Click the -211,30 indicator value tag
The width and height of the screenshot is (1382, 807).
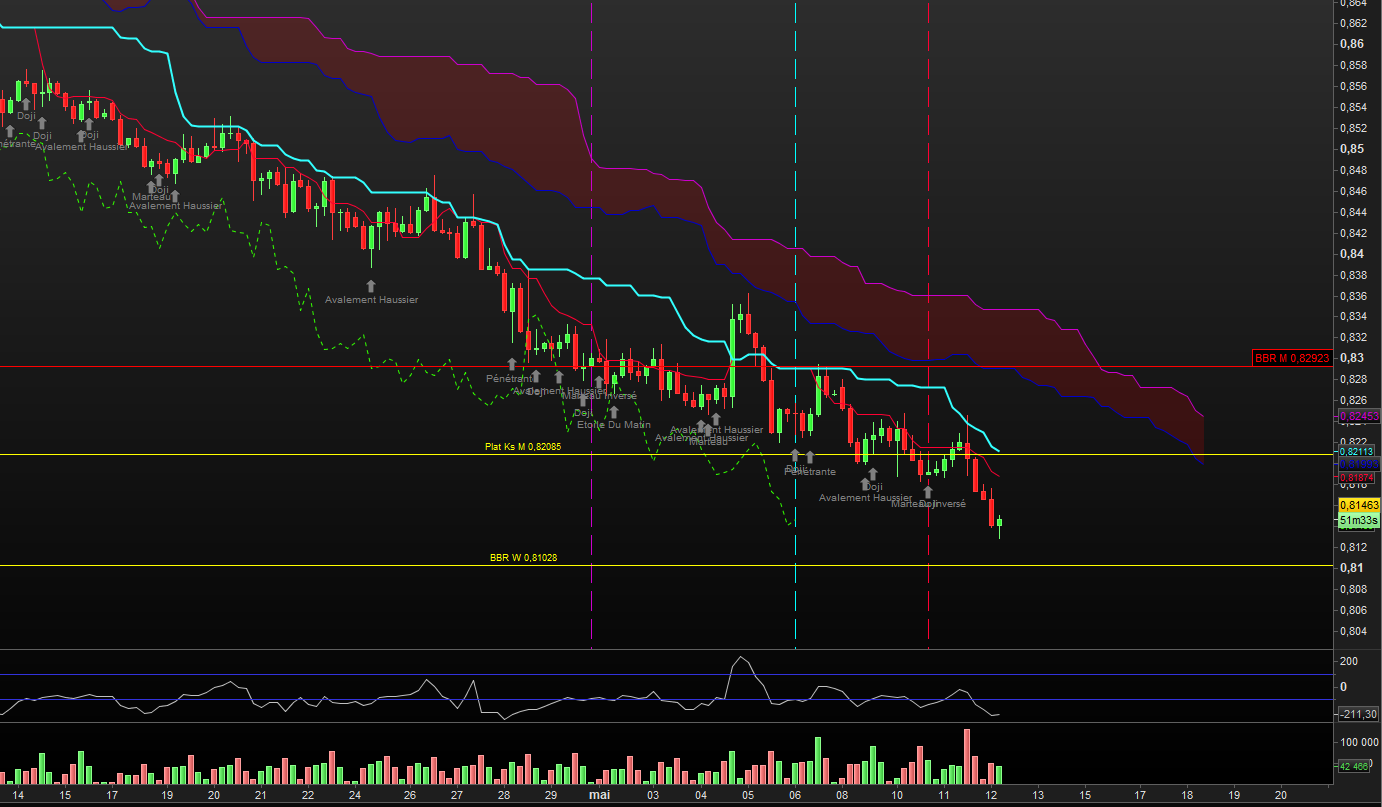coord(1359,713)
